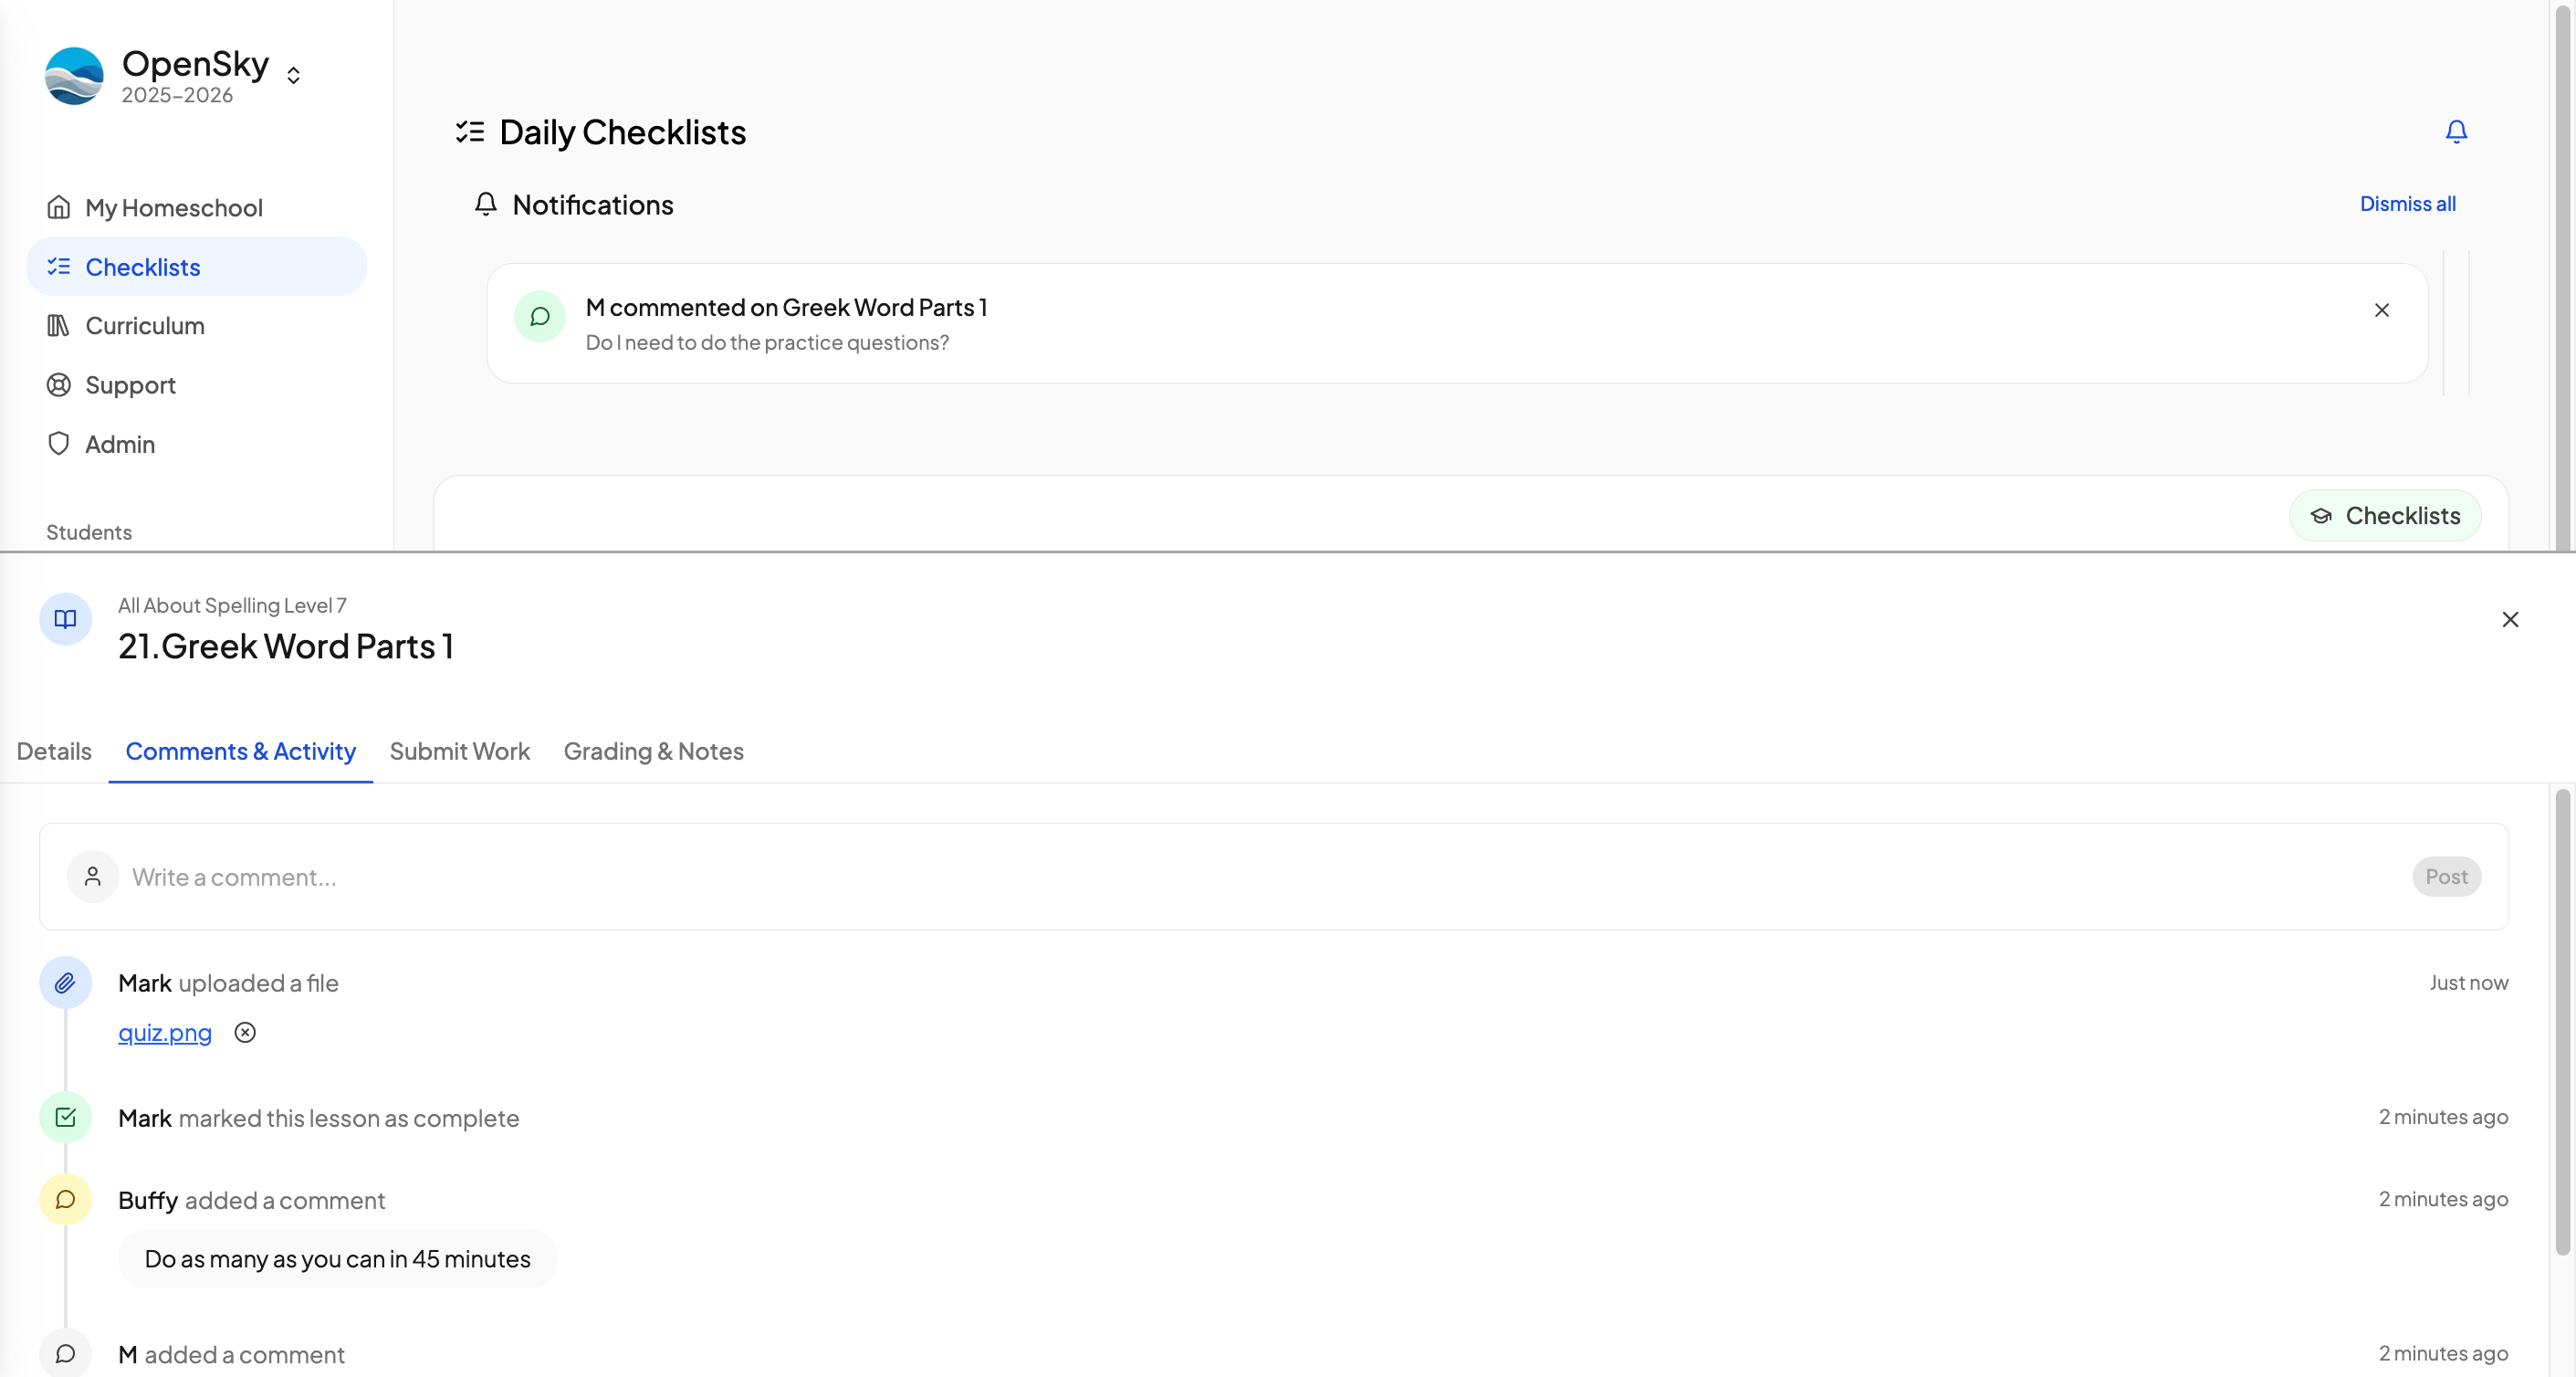2576x1377 pixels.
Task: Go to My Homeschool page
Action: tap(173, 208)
